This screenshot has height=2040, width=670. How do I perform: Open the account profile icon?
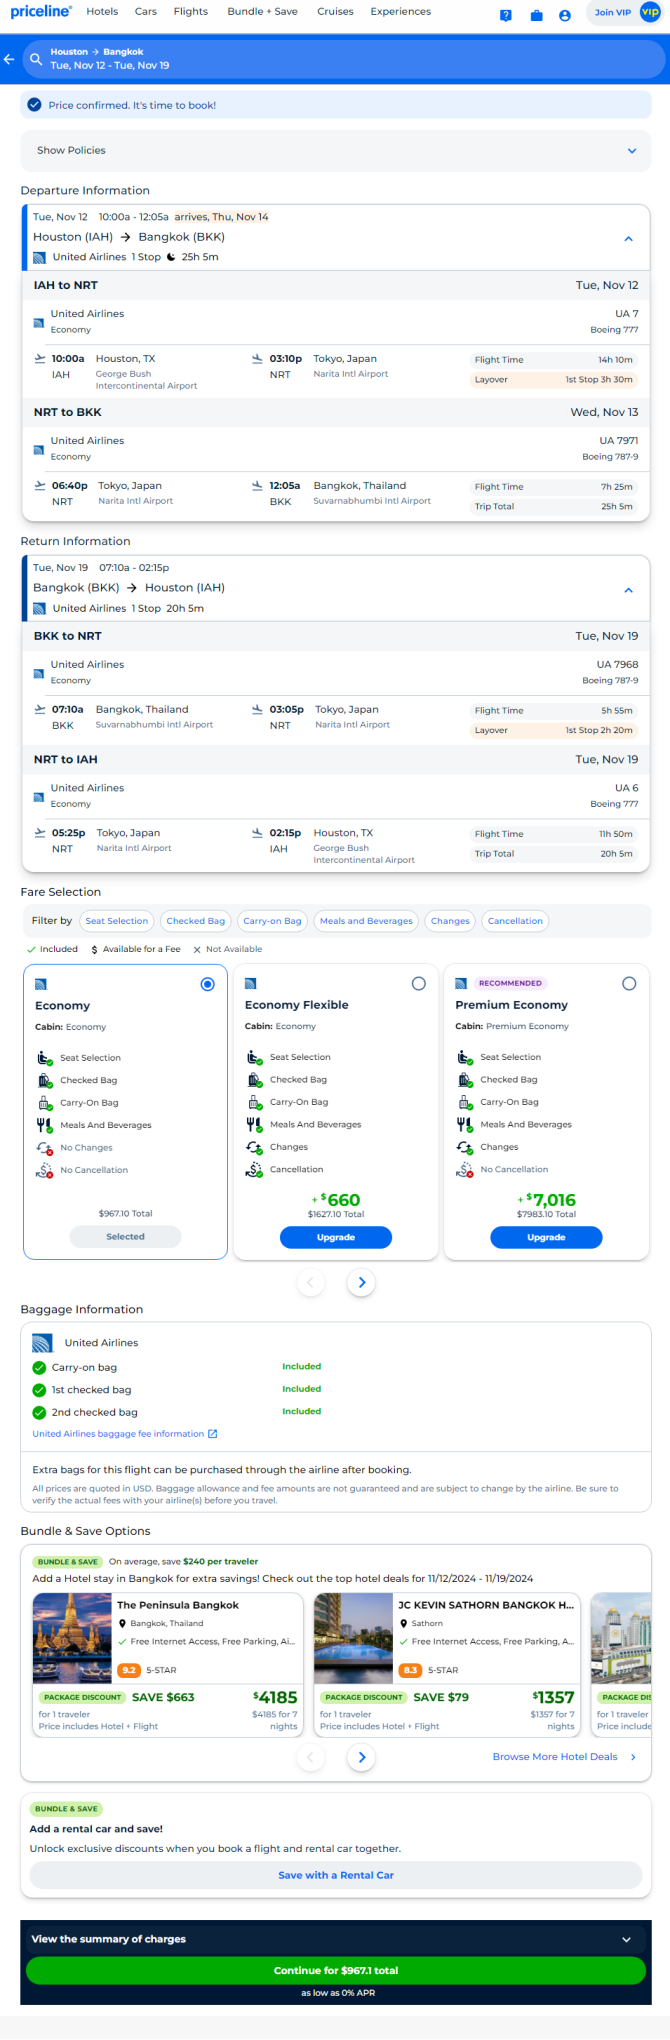pos(565,15)
